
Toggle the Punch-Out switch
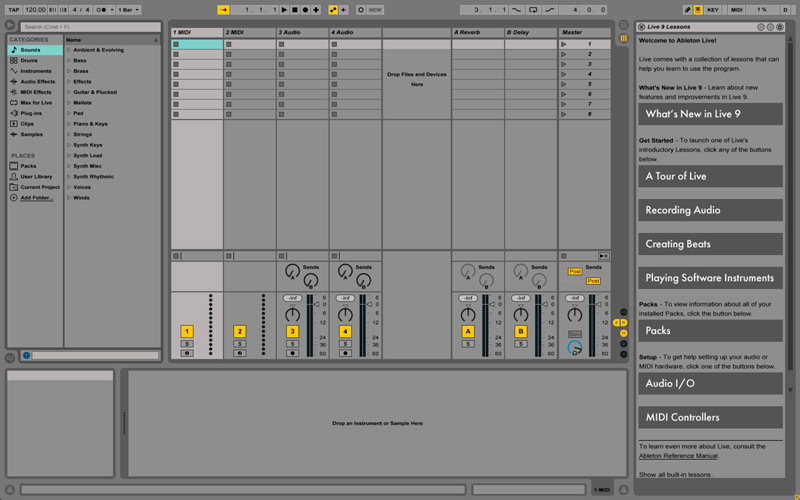tap(549, 10)
